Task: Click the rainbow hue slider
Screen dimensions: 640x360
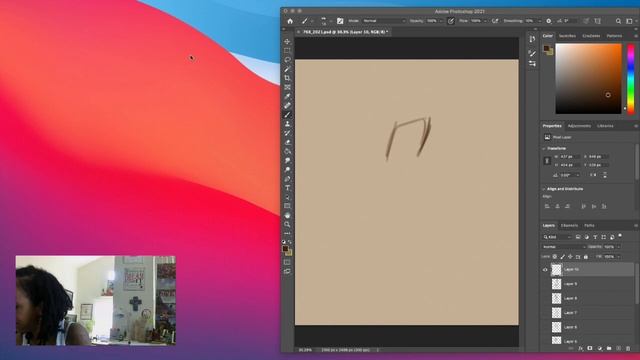Action: [x=631, y=79]
